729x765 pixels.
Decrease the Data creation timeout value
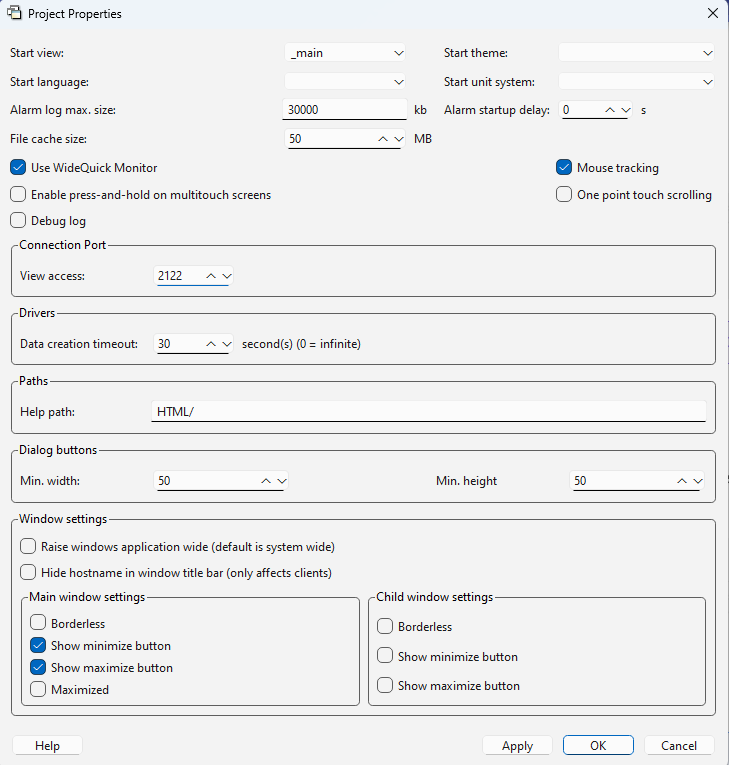click(x=226, y=344)
